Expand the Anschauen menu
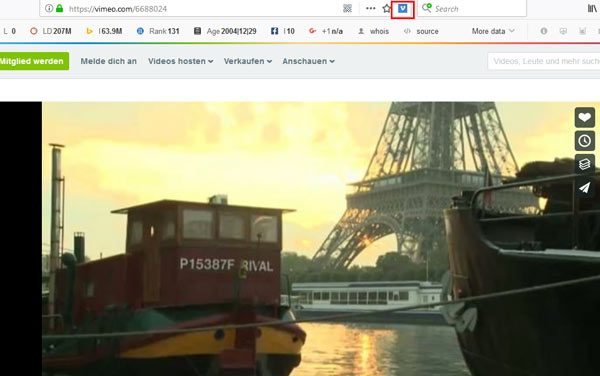 click(x=308, y=61)
